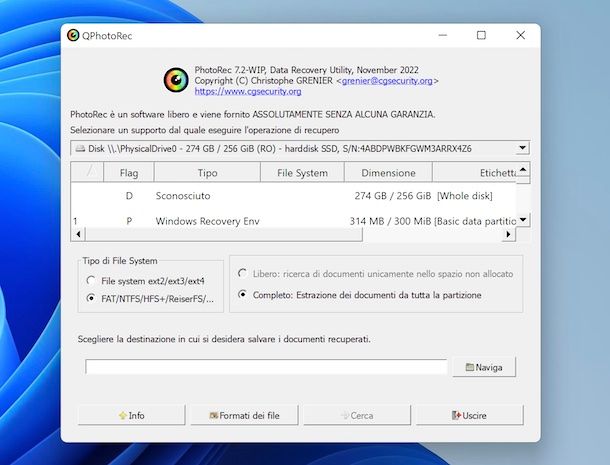Click the horizontal scroll left arrow
Screen dimensions: 610x465
(79, 234)
